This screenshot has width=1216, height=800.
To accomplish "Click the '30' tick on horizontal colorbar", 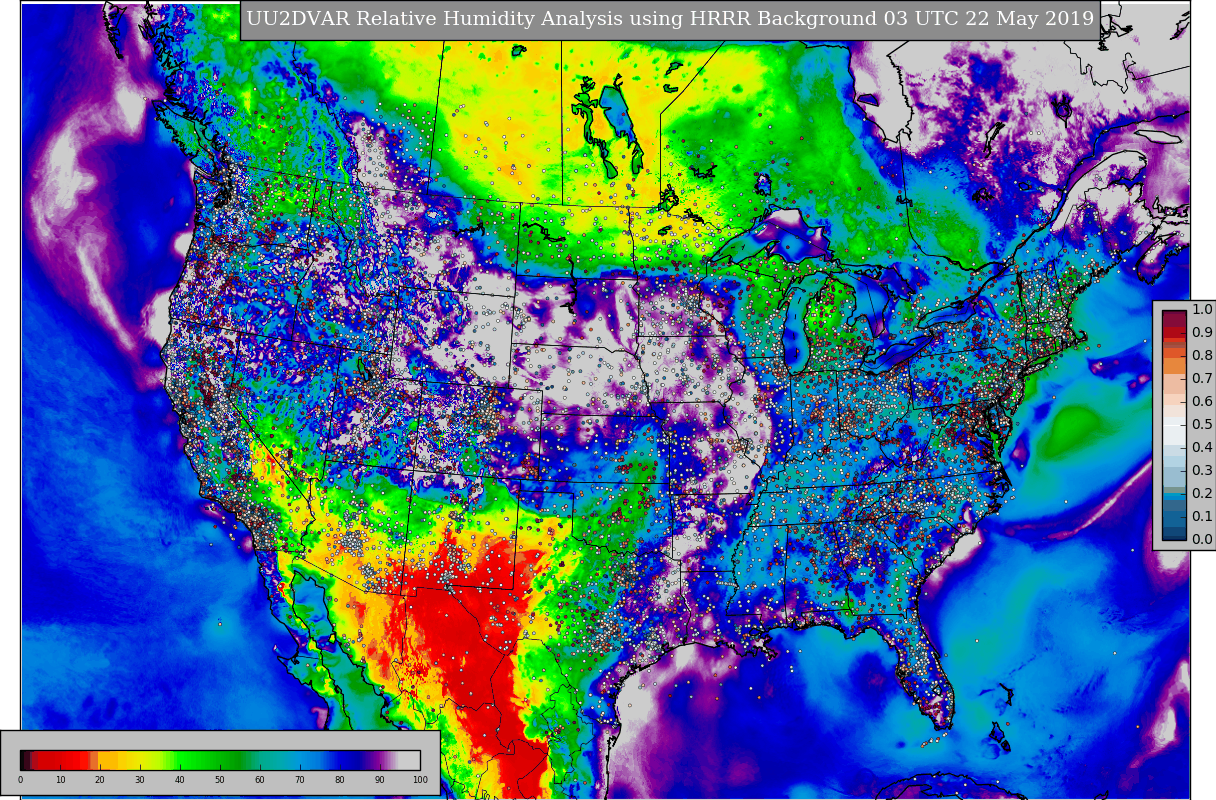I will click(140, 780).
